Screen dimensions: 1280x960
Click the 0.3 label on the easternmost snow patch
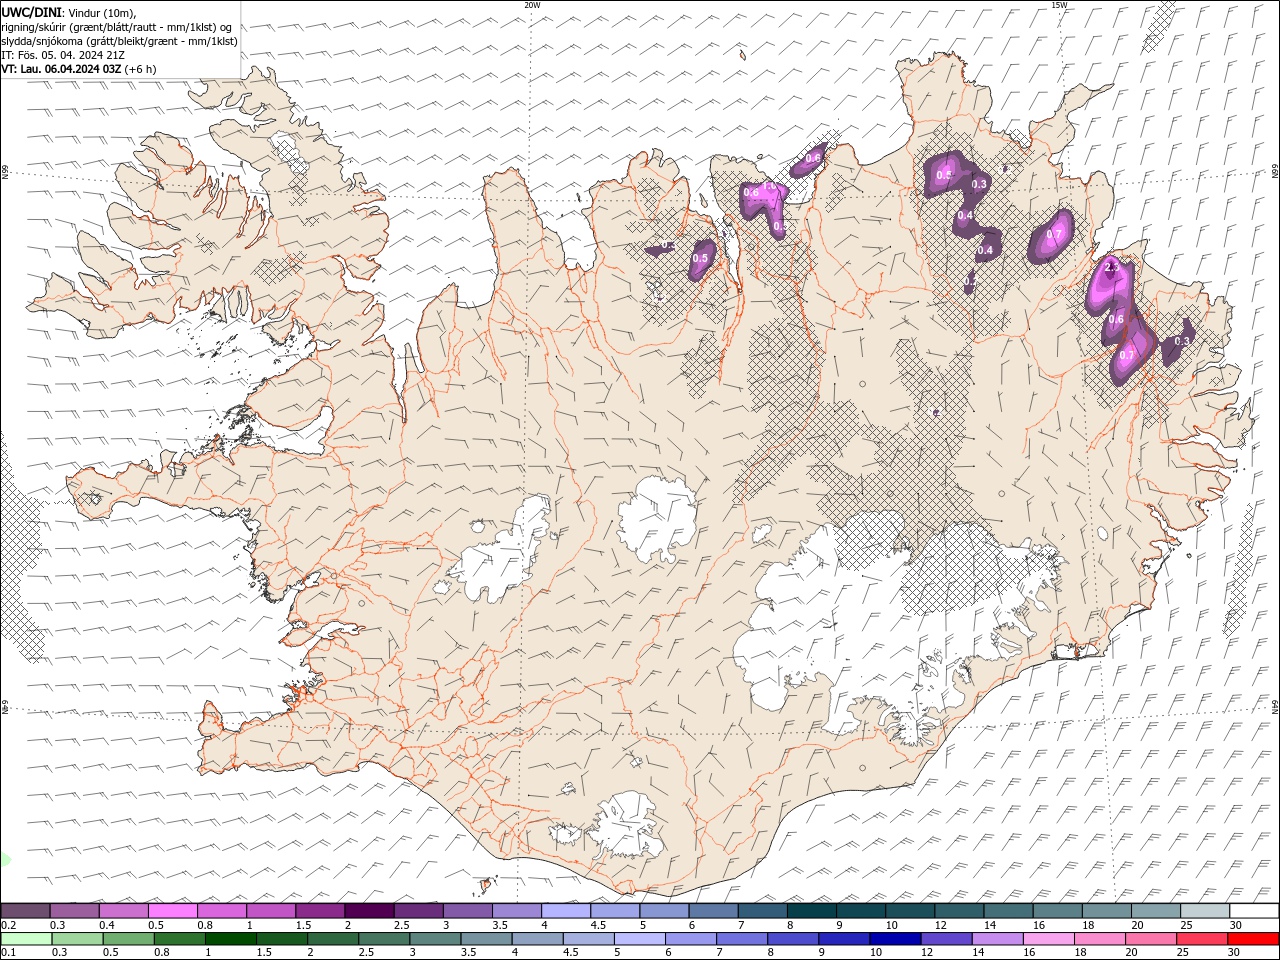pos(1182,341)
